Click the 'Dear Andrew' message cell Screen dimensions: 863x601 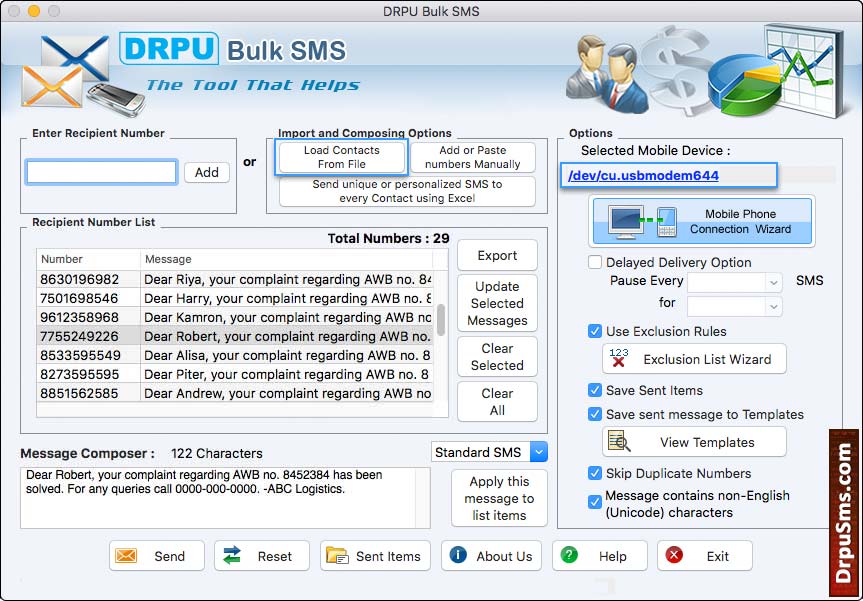click(287, 394)
